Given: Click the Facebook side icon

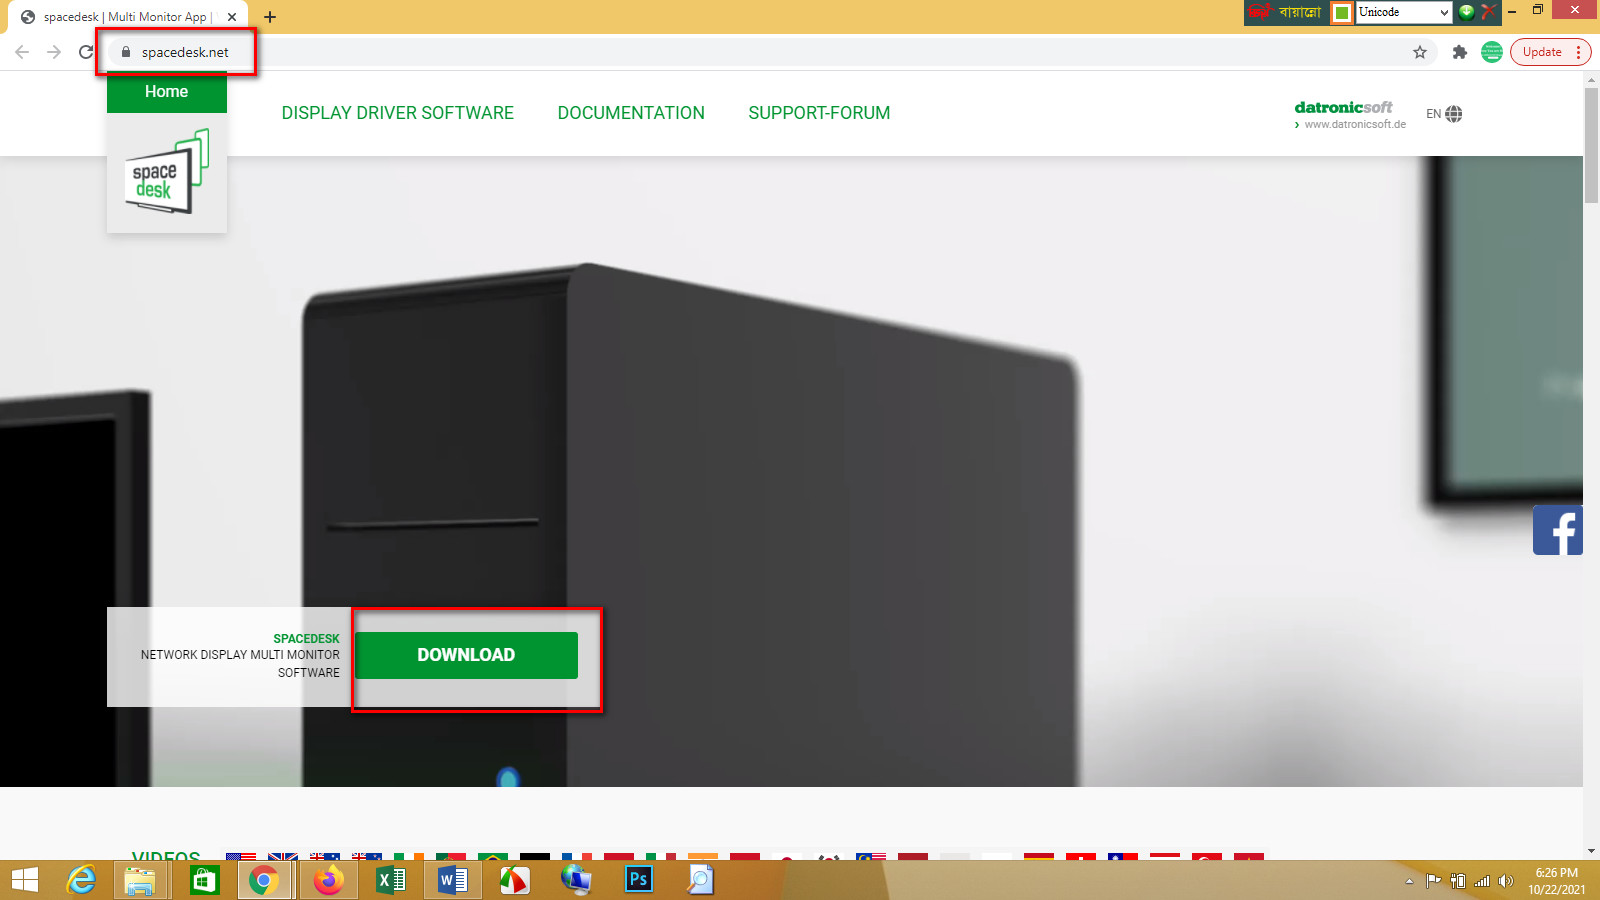Looking at the screenshot, I should coord(1558,530).
